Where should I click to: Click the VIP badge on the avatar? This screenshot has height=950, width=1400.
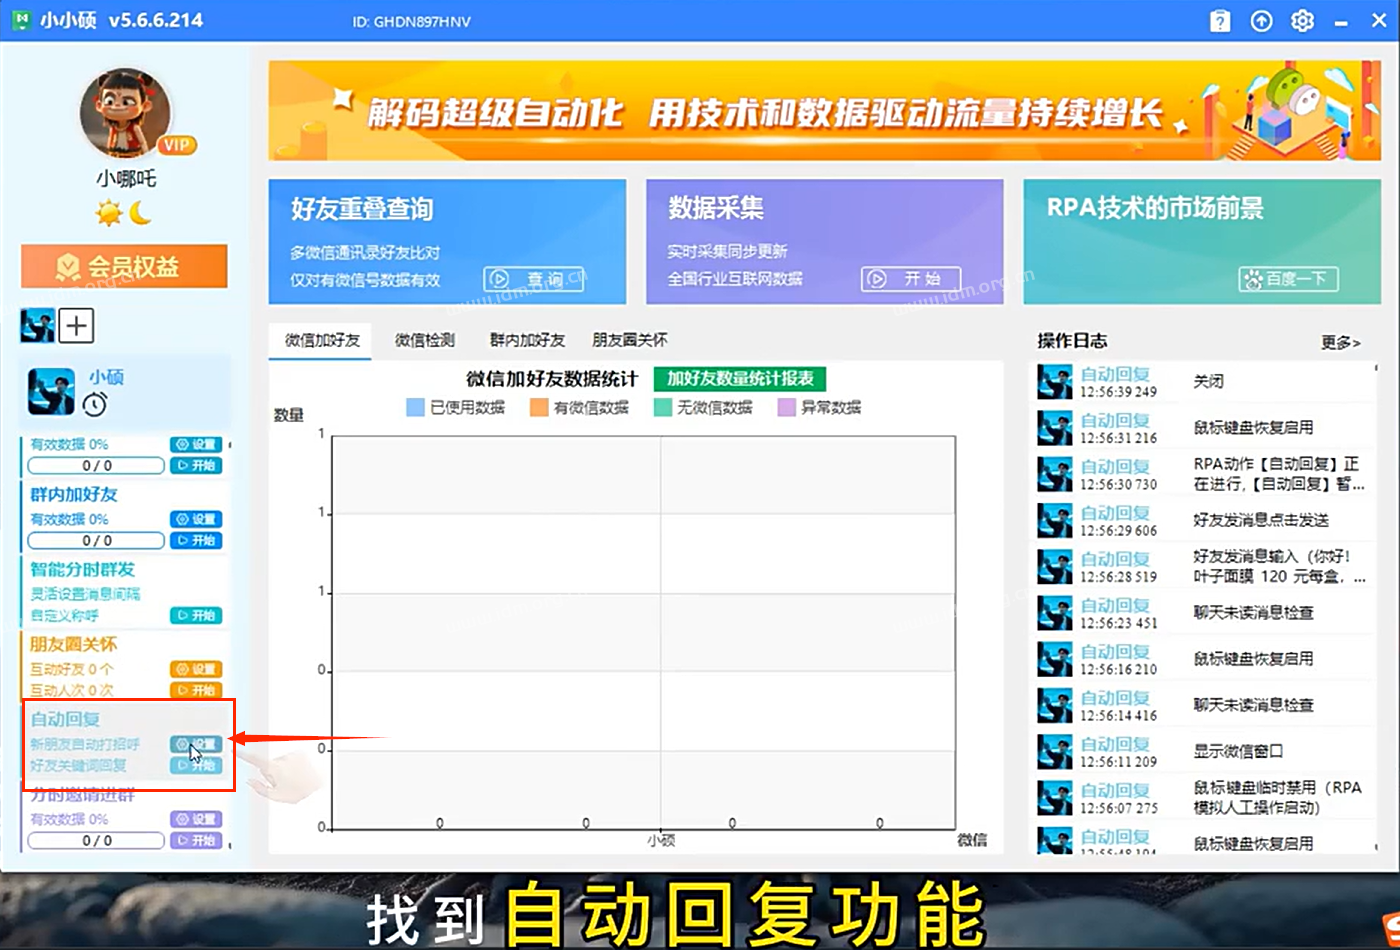(176, 145)
